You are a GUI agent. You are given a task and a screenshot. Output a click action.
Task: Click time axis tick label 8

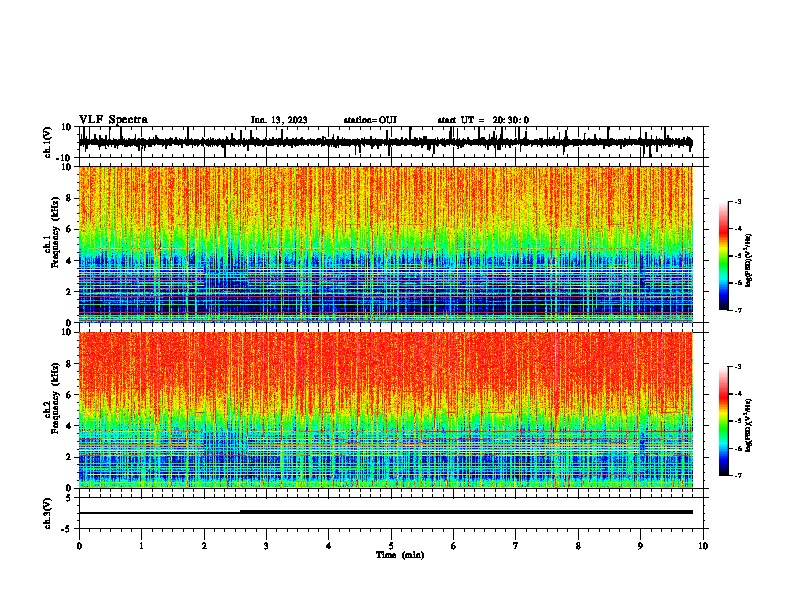pyautogui.click(x=578, y=546)
